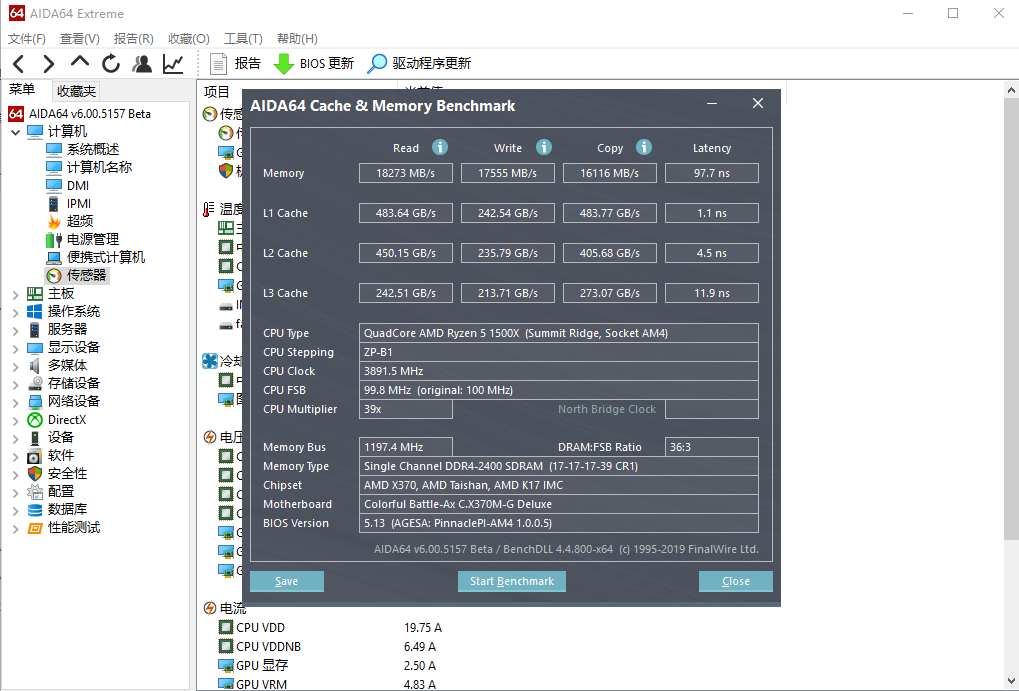Select CPU VDD current row
Viewport: 1019px width, 691px height.
click(x=330, y=628)
